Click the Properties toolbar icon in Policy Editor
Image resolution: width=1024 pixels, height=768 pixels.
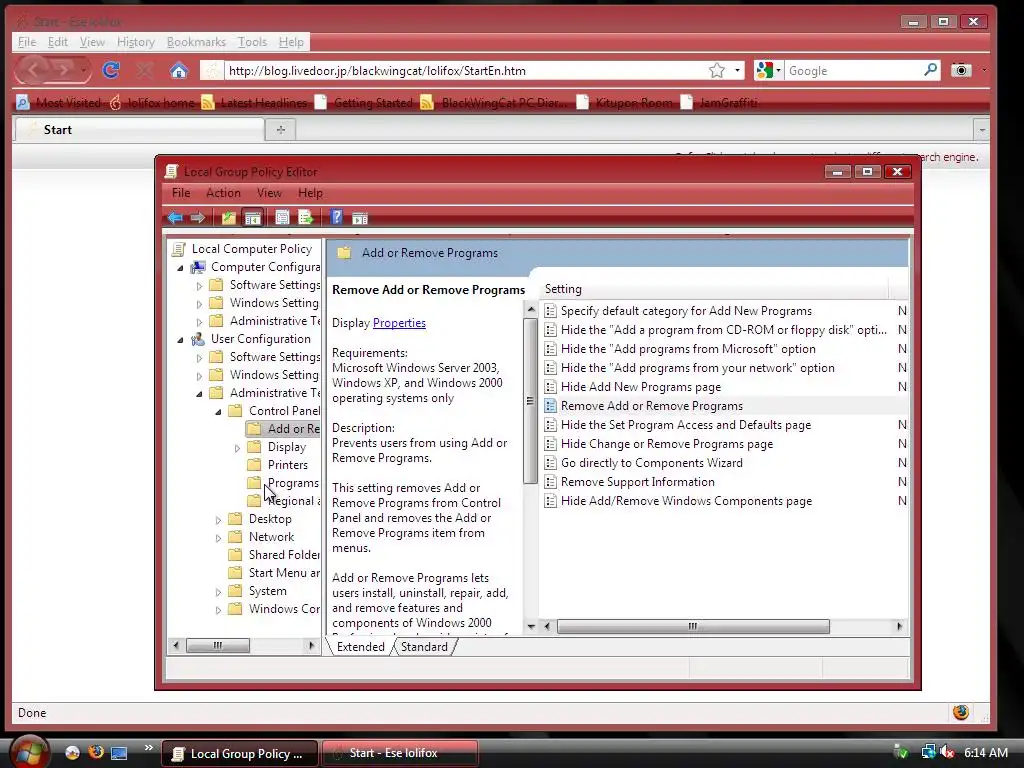[x=282, y=218]
